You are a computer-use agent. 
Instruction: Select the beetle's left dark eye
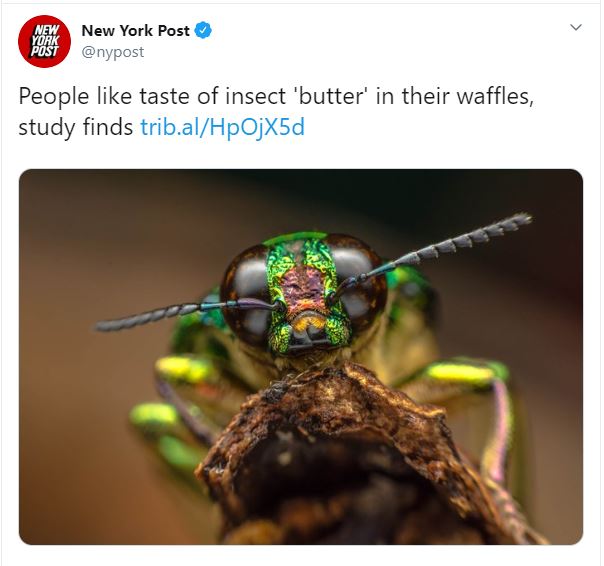[247, 293]
